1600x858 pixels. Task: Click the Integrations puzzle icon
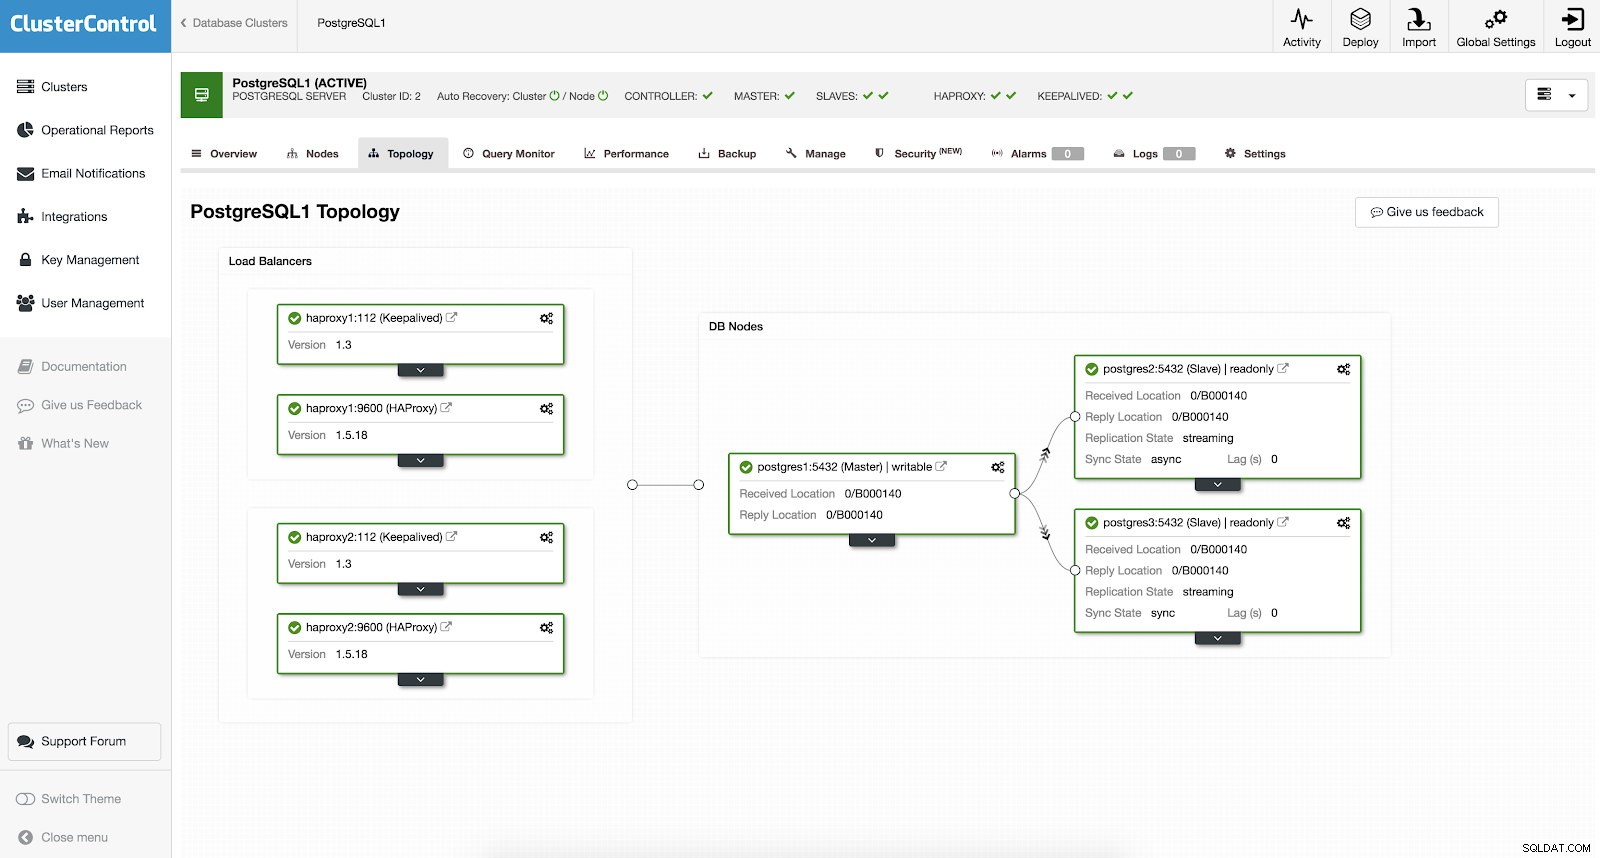(x=25, y=217)
